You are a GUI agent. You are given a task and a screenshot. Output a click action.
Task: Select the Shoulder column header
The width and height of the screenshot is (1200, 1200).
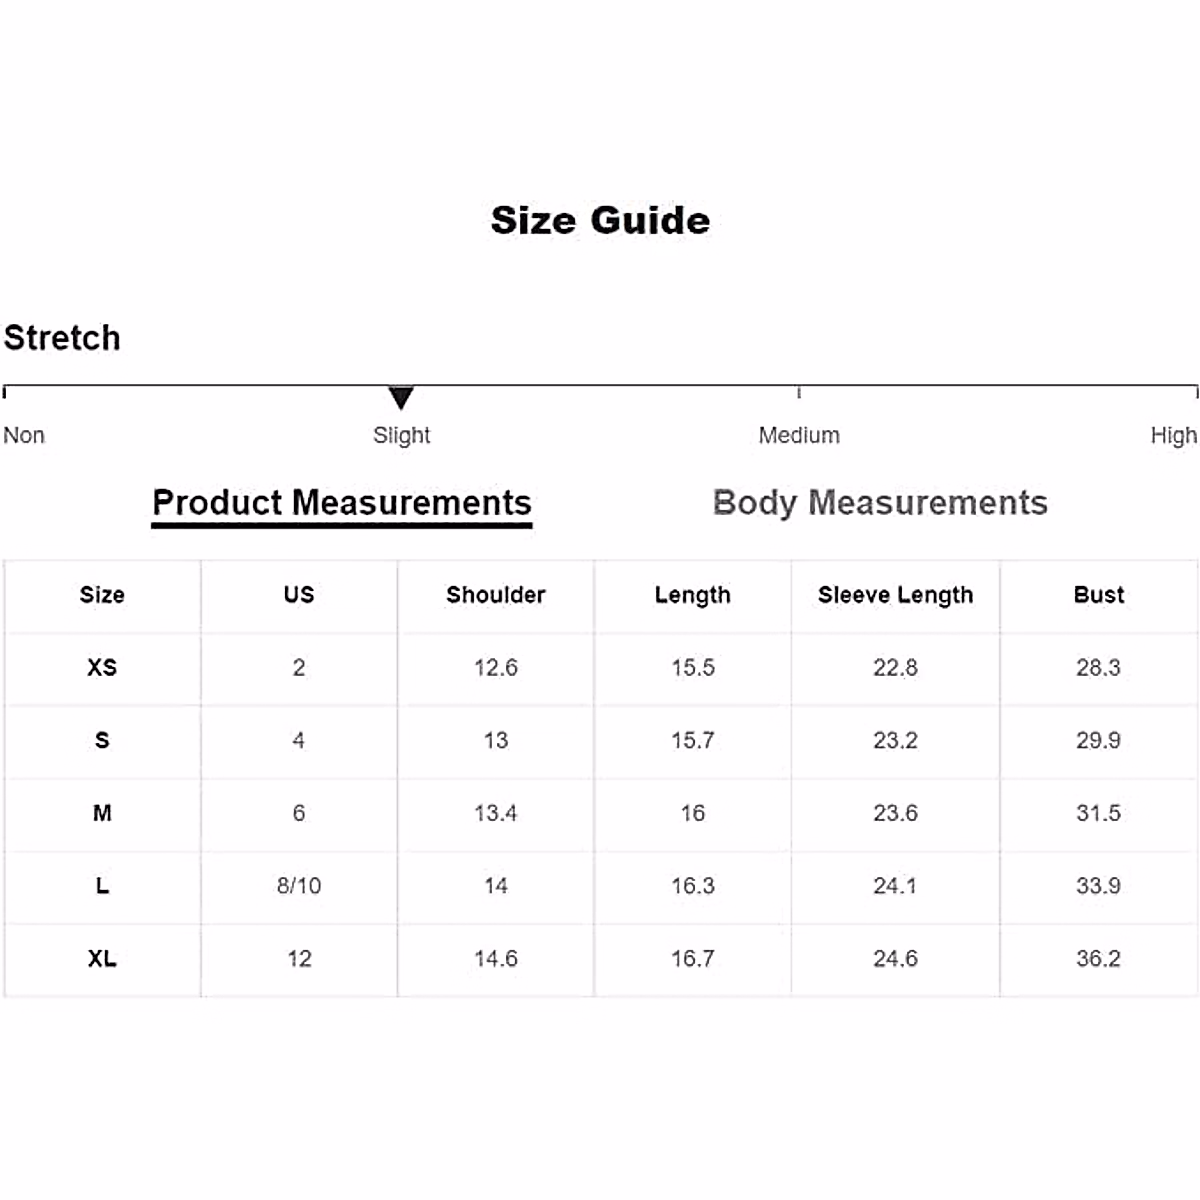496,595
